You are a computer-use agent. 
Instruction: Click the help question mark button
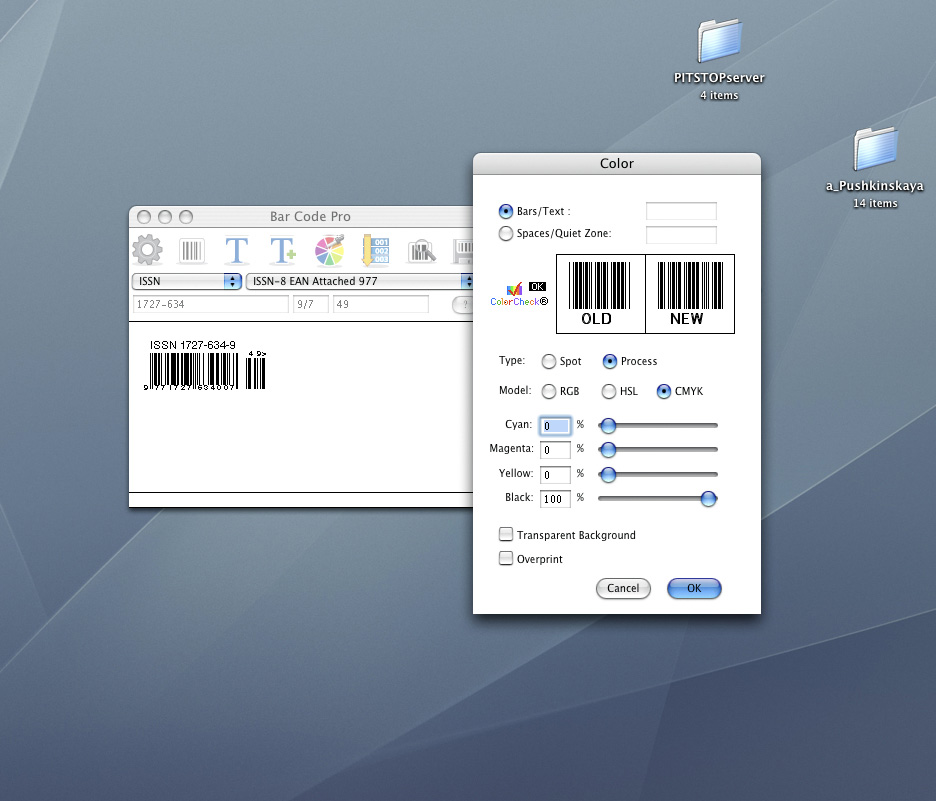tap(464, 304)
